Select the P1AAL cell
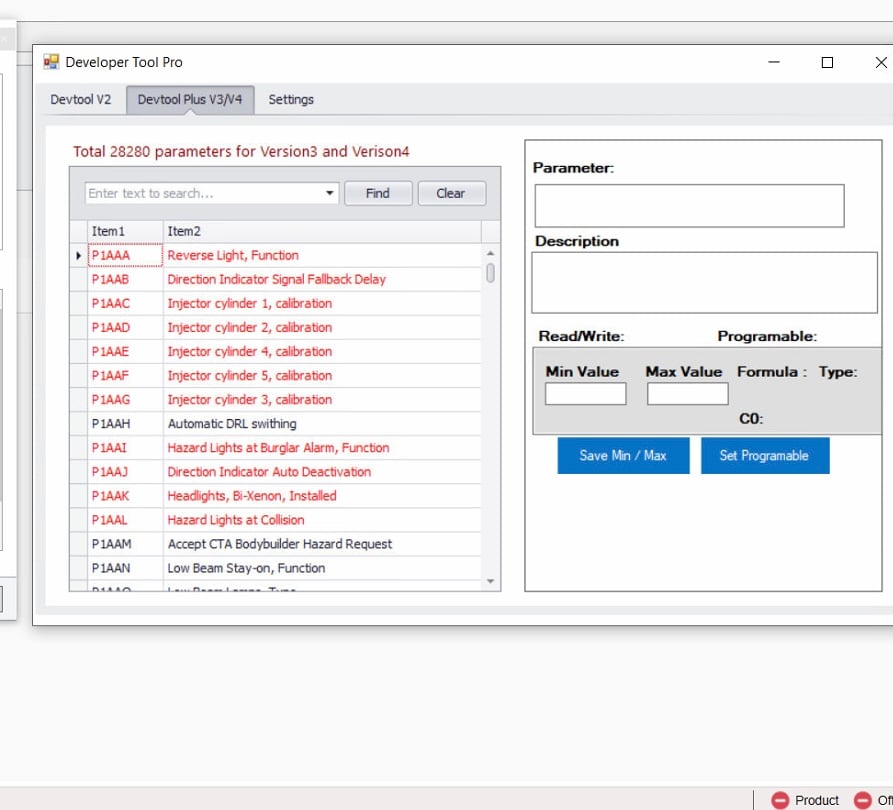This screenshot has width=893, height=810. click(x=125, y=520)
